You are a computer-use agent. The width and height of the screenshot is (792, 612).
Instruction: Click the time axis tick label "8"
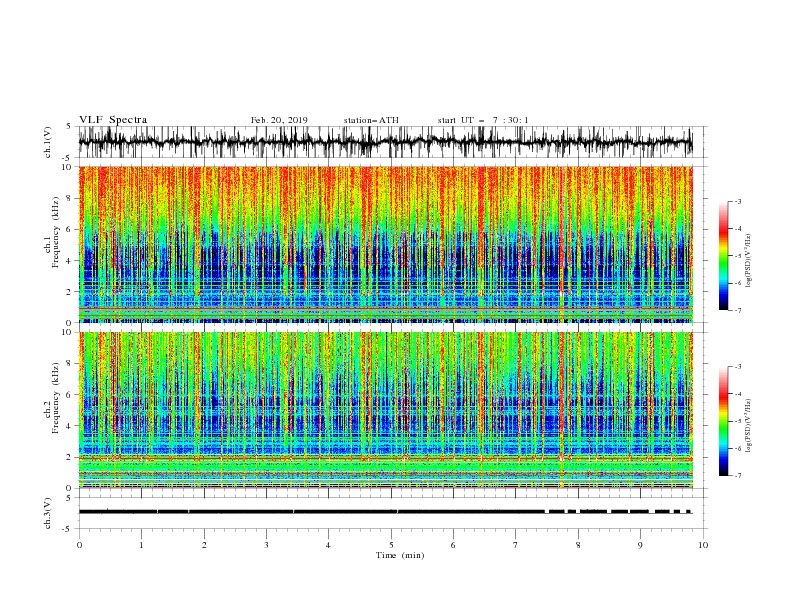(x=578, y=545)
